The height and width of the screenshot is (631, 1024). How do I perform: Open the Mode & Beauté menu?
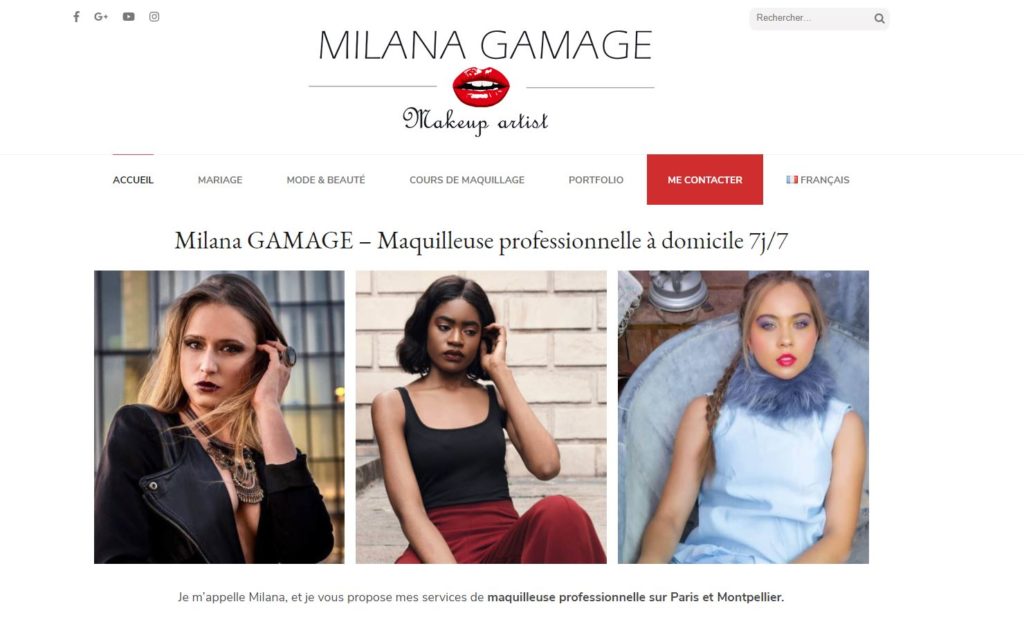326,180
